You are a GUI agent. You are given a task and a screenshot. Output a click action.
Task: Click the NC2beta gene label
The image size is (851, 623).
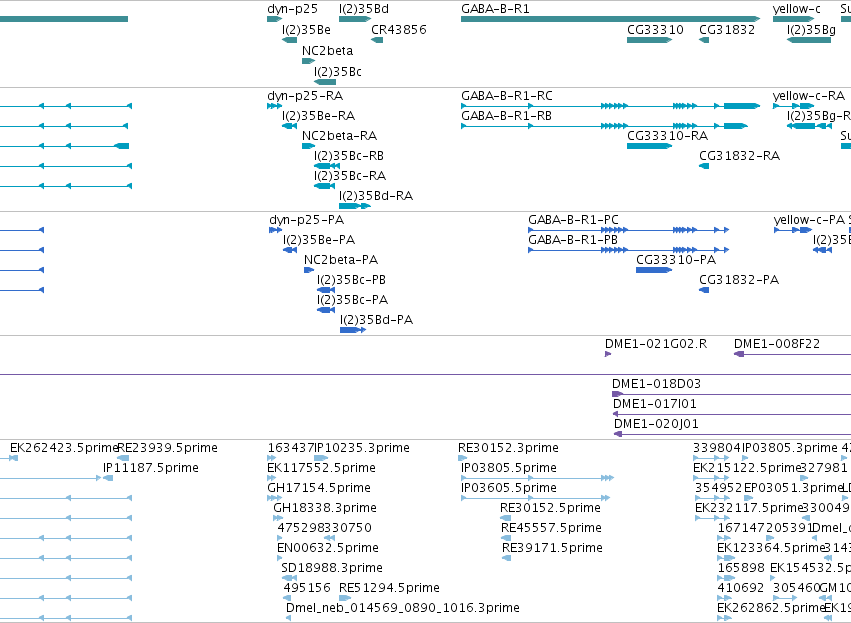pos(327,50)
